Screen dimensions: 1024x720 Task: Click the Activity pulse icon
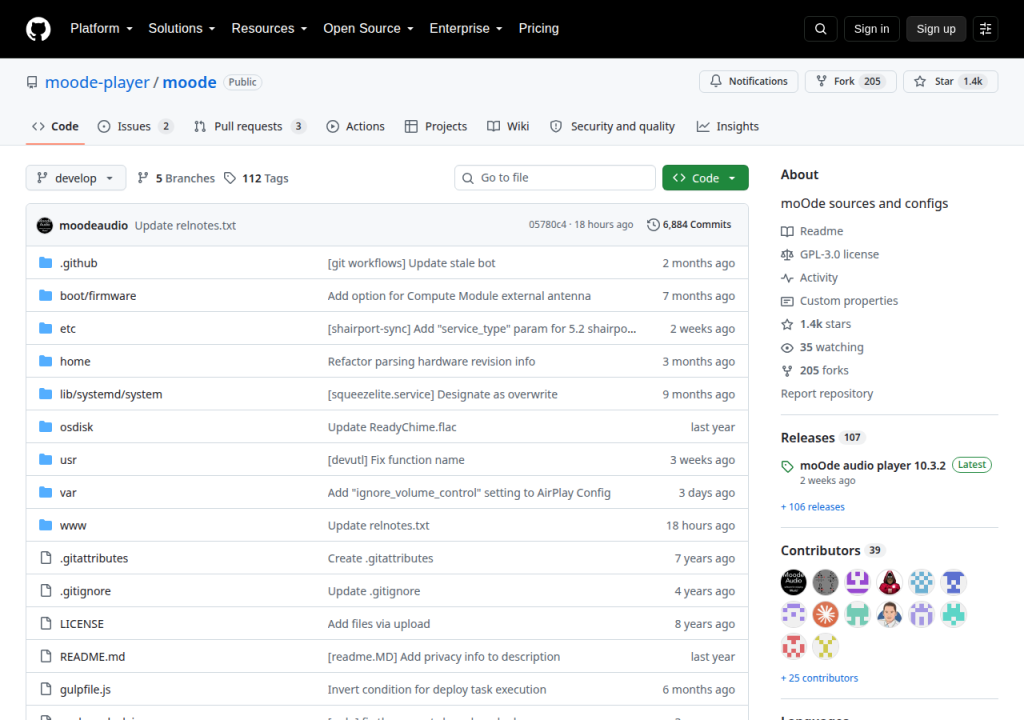tap(787, 278)
